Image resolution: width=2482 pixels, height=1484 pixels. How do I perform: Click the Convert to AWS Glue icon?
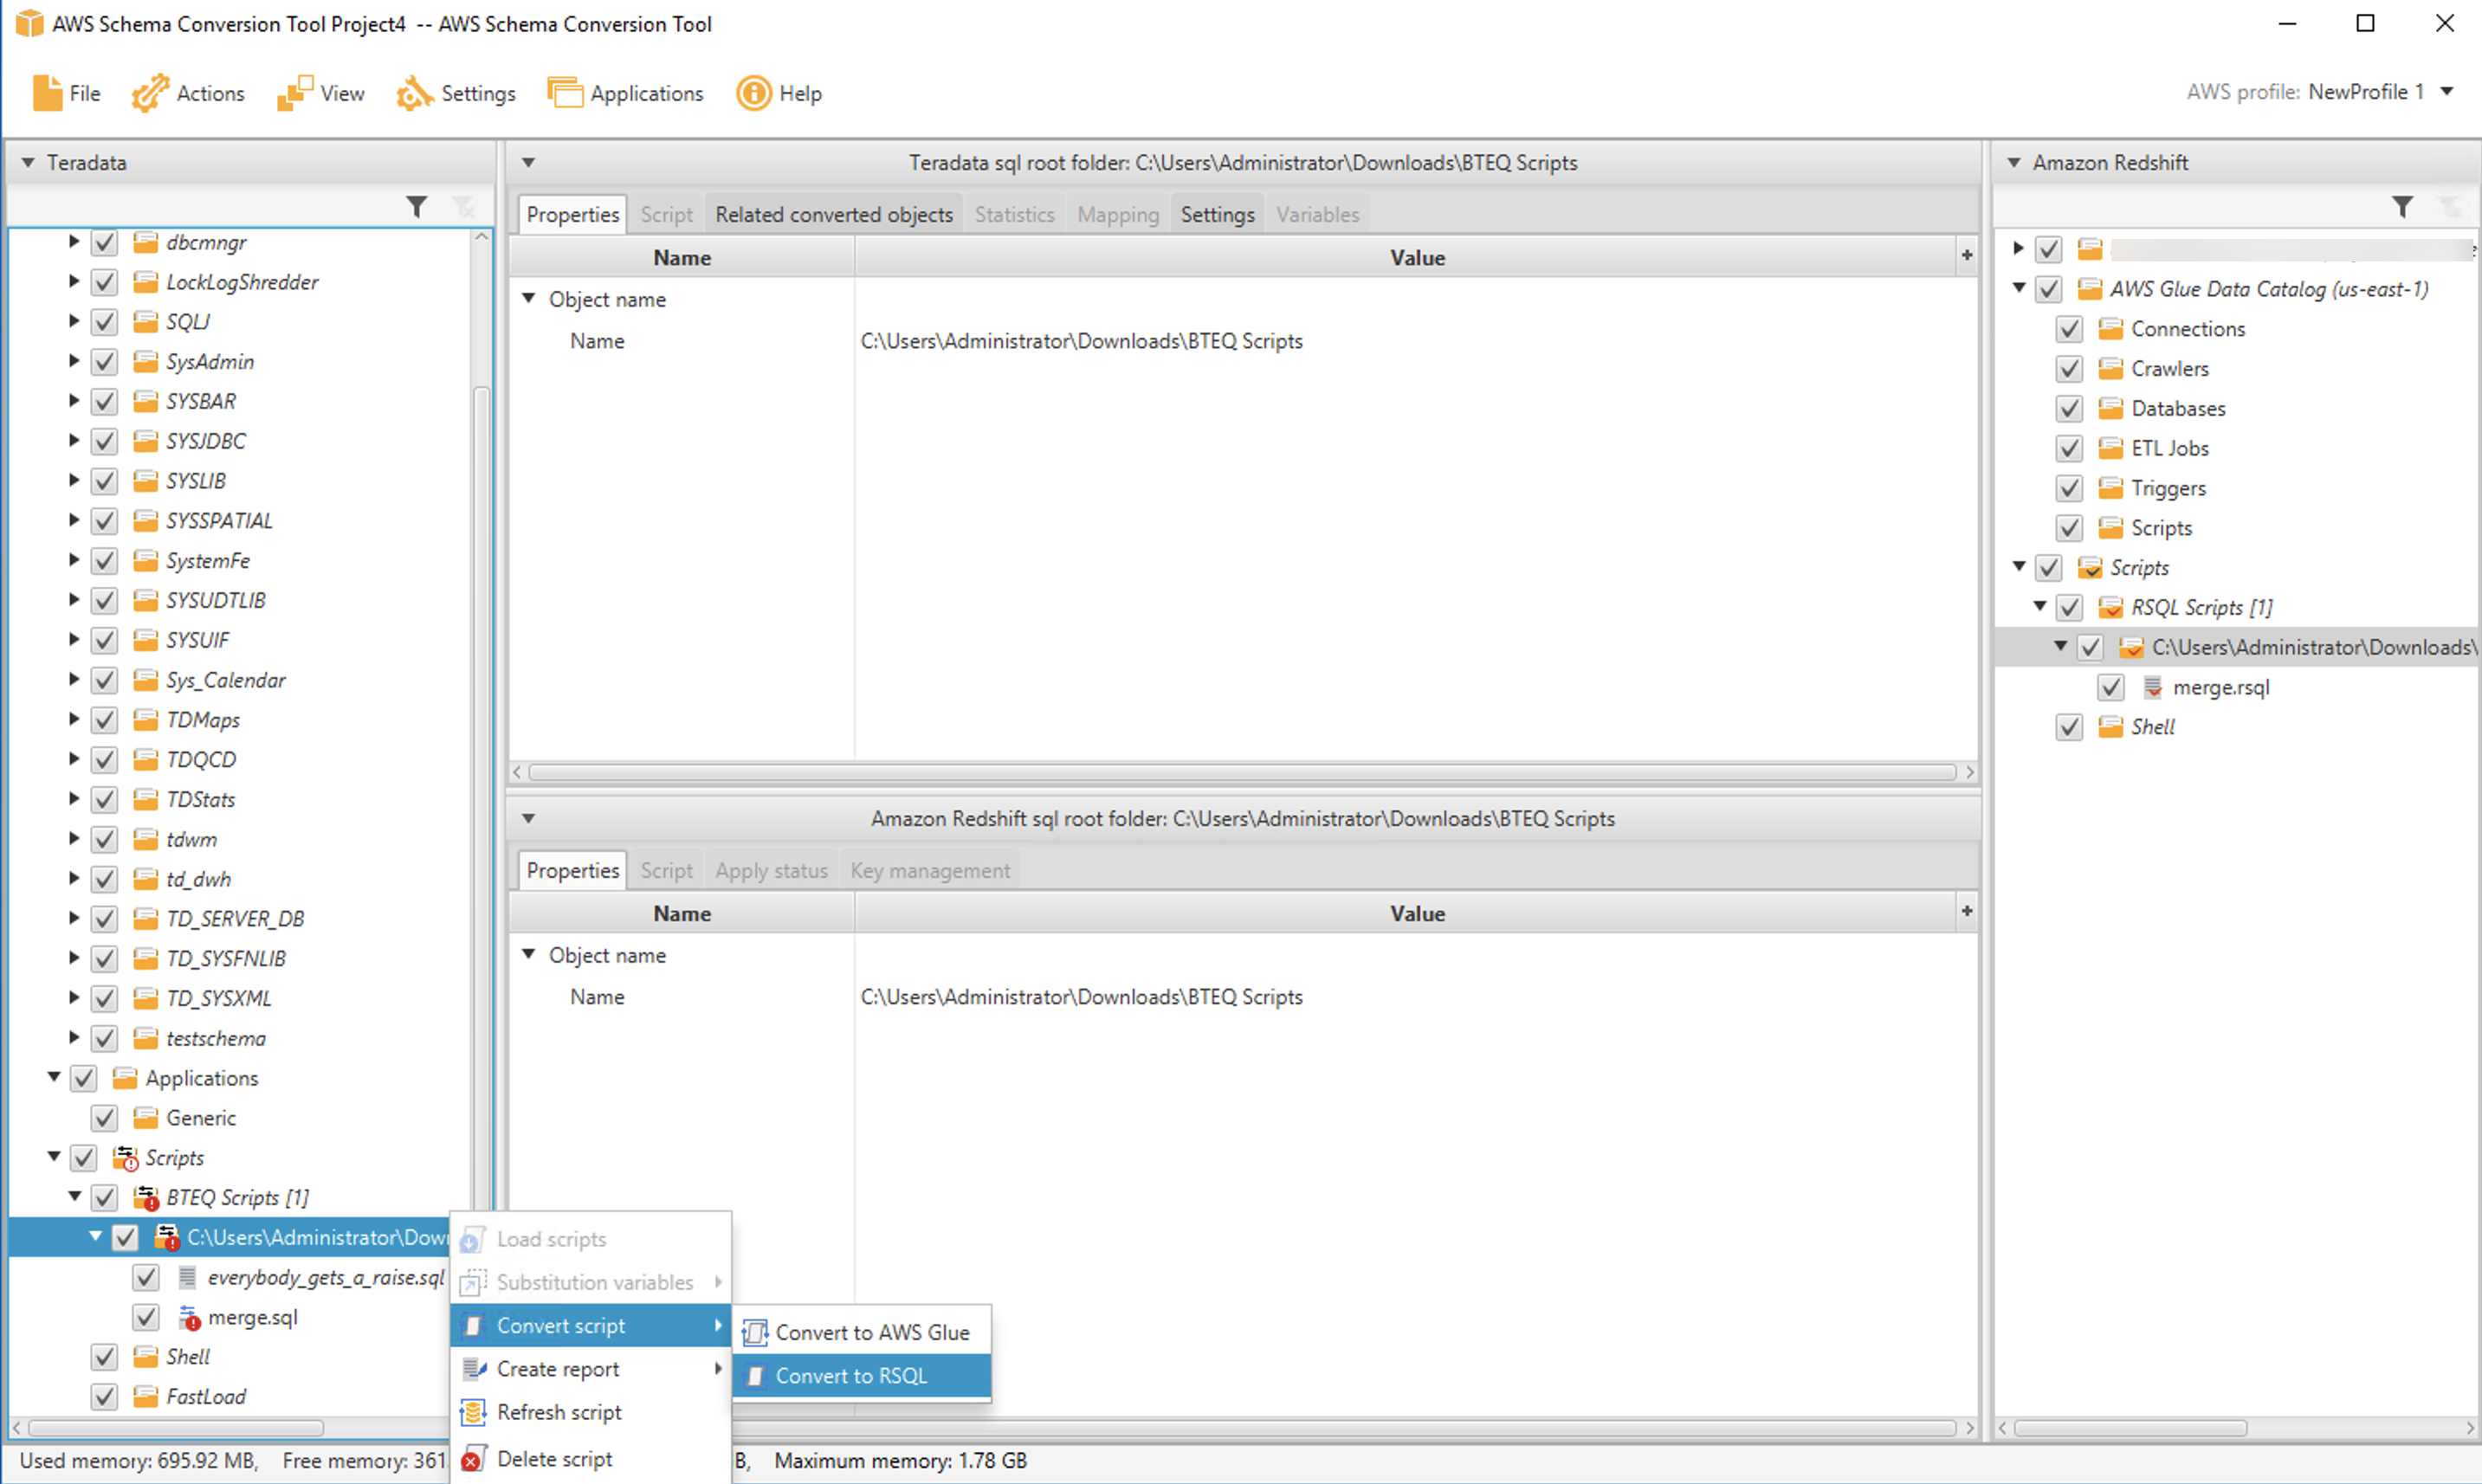[755, 1332]
